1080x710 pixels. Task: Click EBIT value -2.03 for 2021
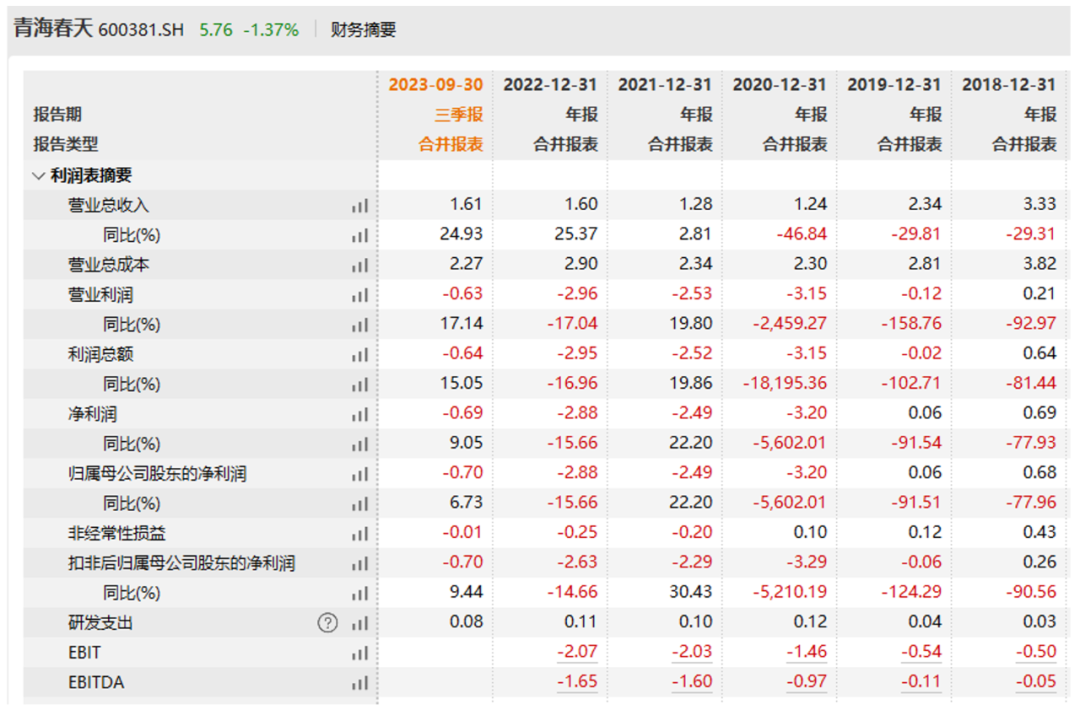pyautogui.click(x=692, y=651)
